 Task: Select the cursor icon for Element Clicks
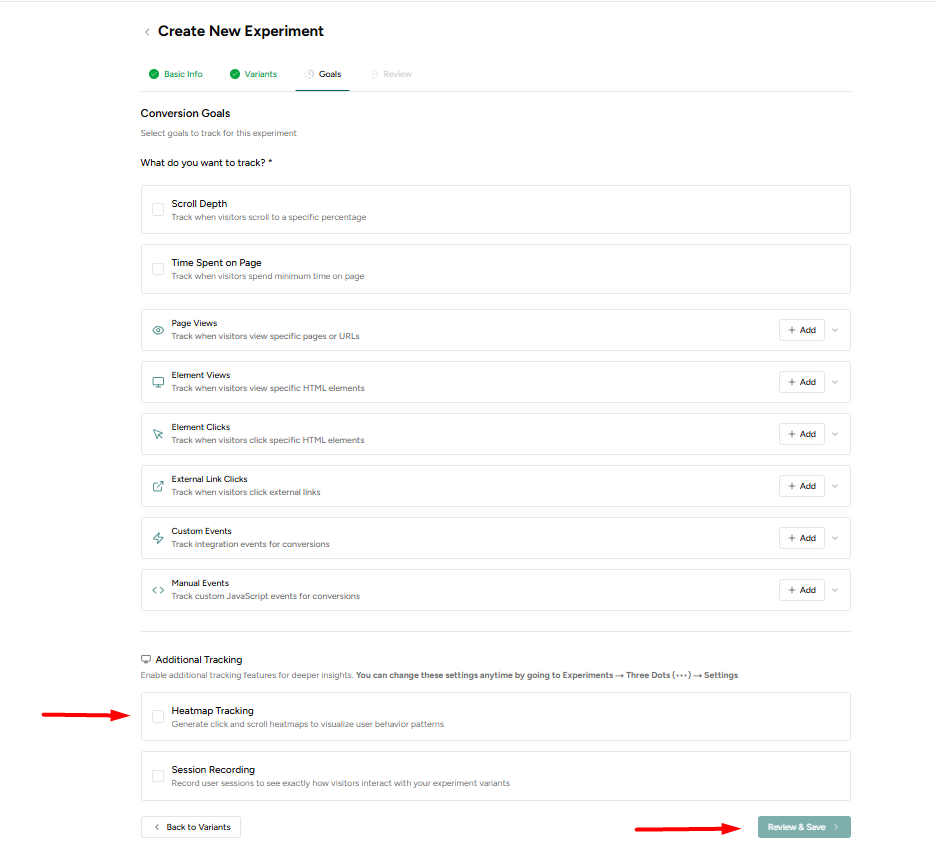point(157,433)
